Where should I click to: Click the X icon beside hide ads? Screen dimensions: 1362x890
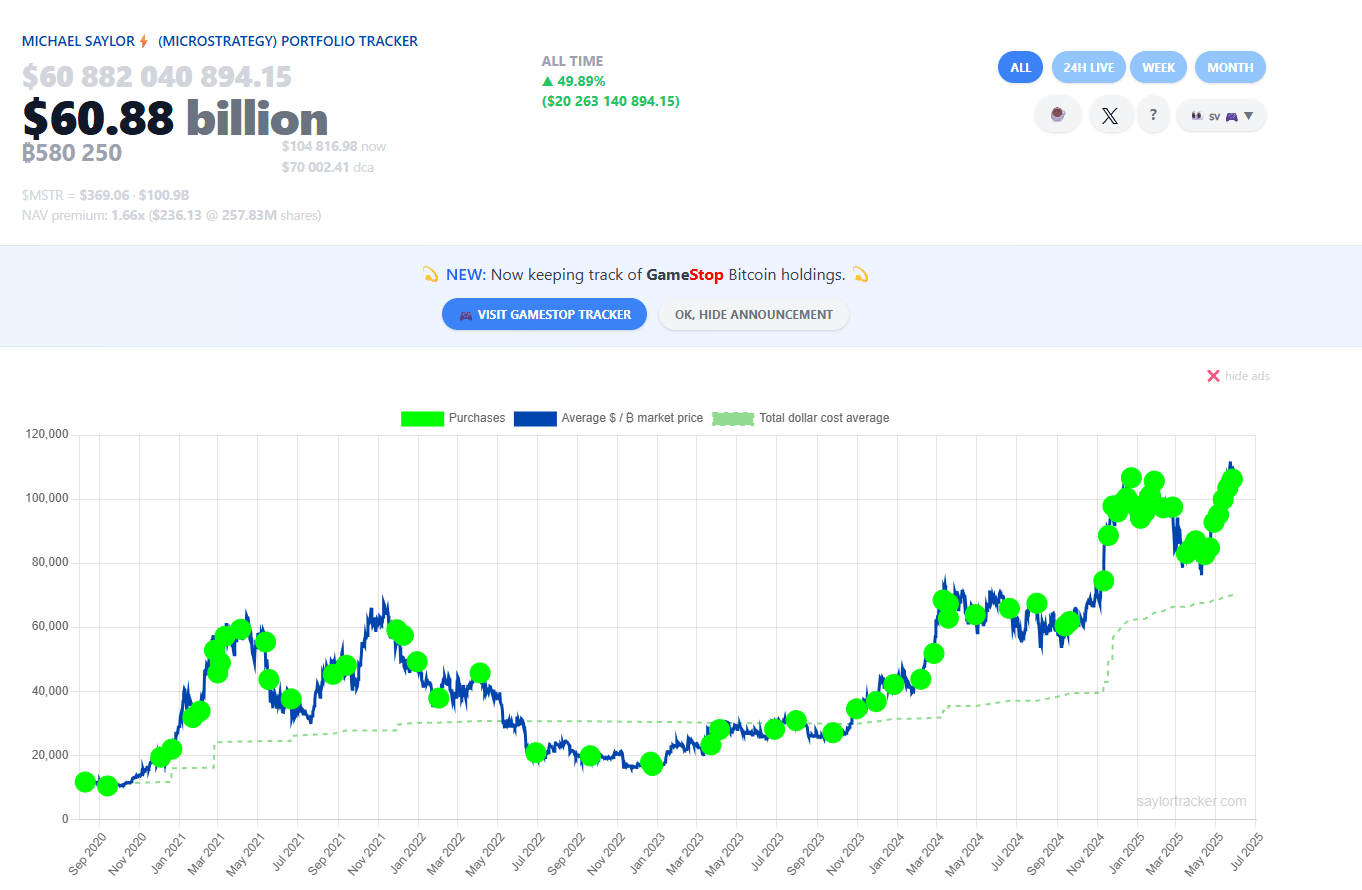coord(1213,376)
